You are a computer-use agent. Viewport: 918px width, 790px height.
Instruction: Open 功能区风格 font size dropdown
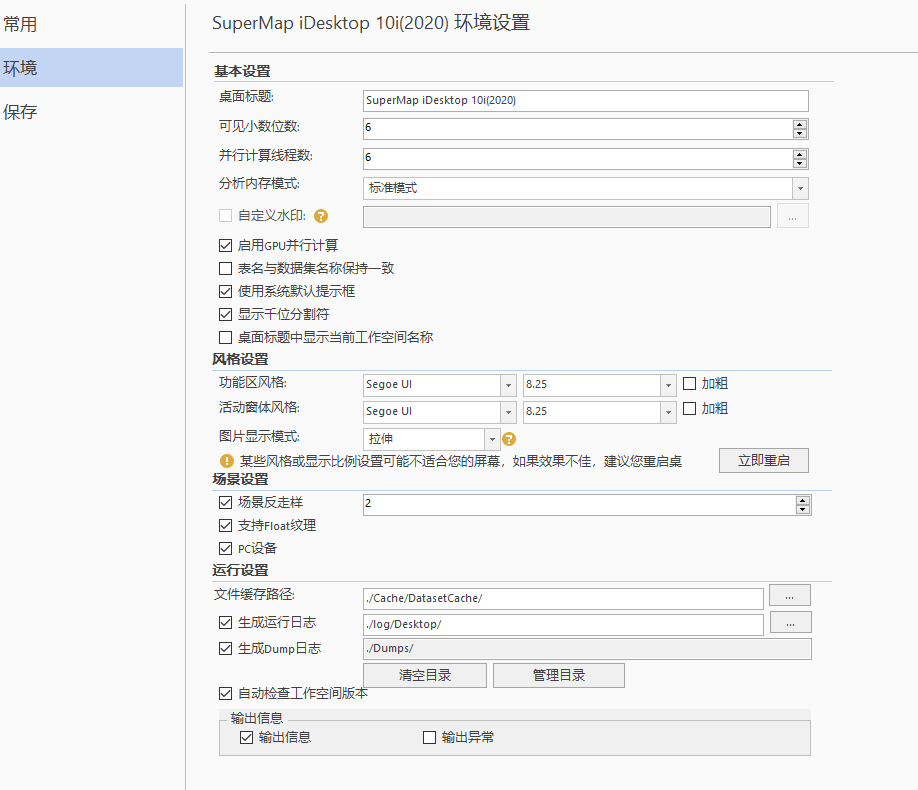click(668, 385)
